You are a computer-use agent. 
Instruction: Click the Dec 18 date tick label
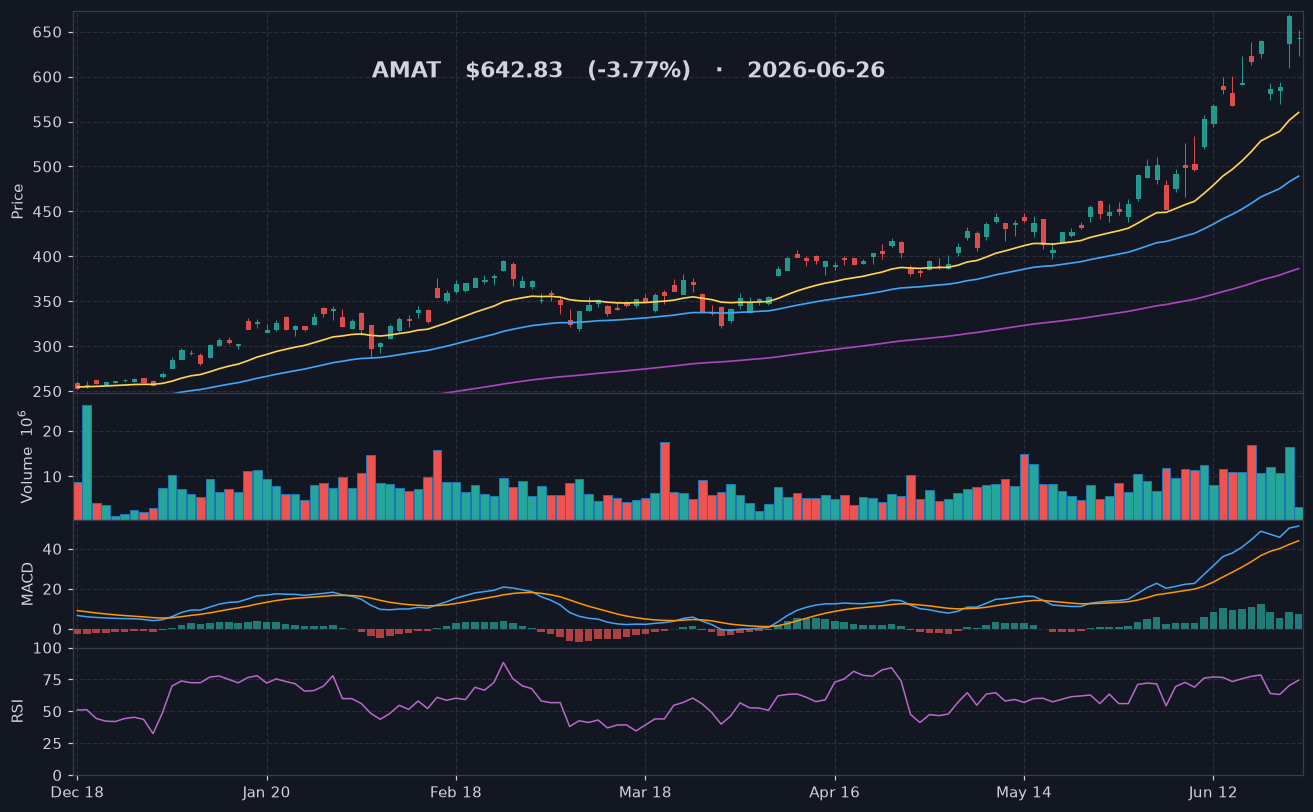(x=78, y=792)
